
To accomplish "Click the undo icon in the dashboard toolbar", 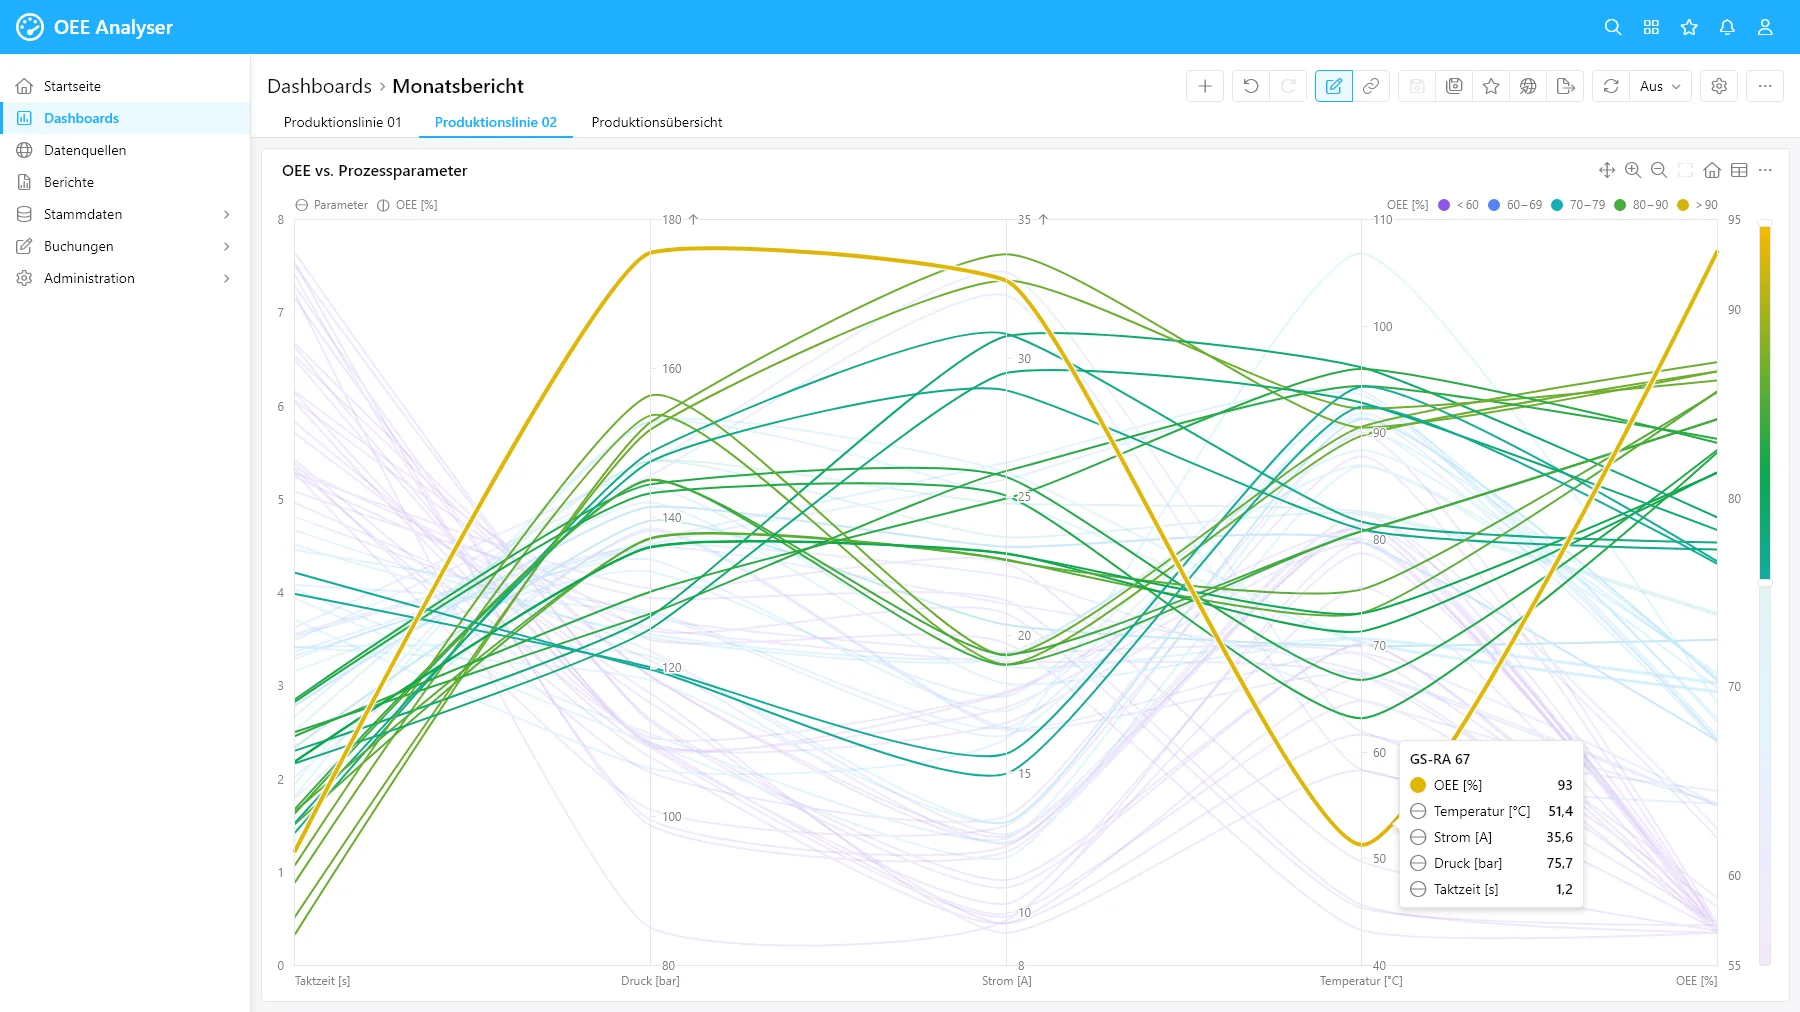I will (1251, 86).
